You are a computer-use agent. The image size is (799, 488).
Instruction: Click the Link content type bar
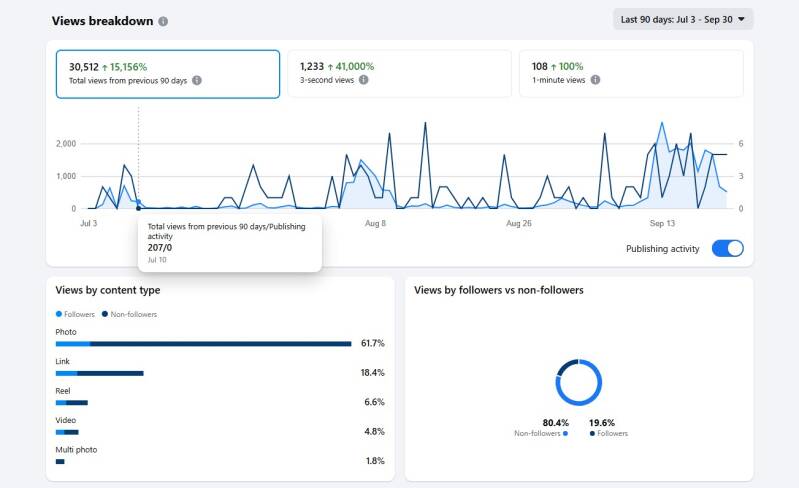100,373
